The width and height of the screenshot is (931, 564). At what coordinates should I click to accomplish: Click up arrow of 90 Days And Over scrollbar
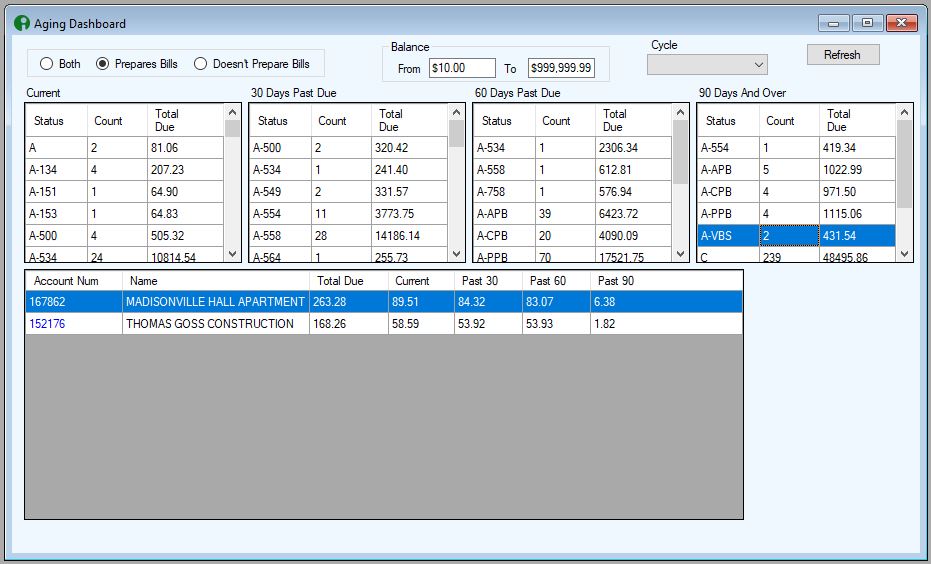click(904, 112)
